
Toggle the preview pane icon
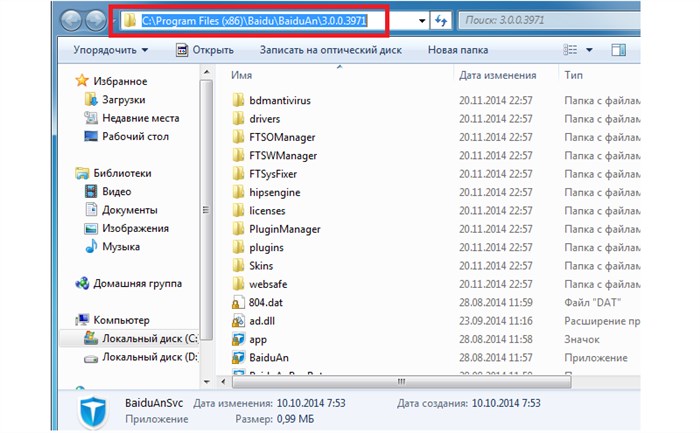pos(618,50)
